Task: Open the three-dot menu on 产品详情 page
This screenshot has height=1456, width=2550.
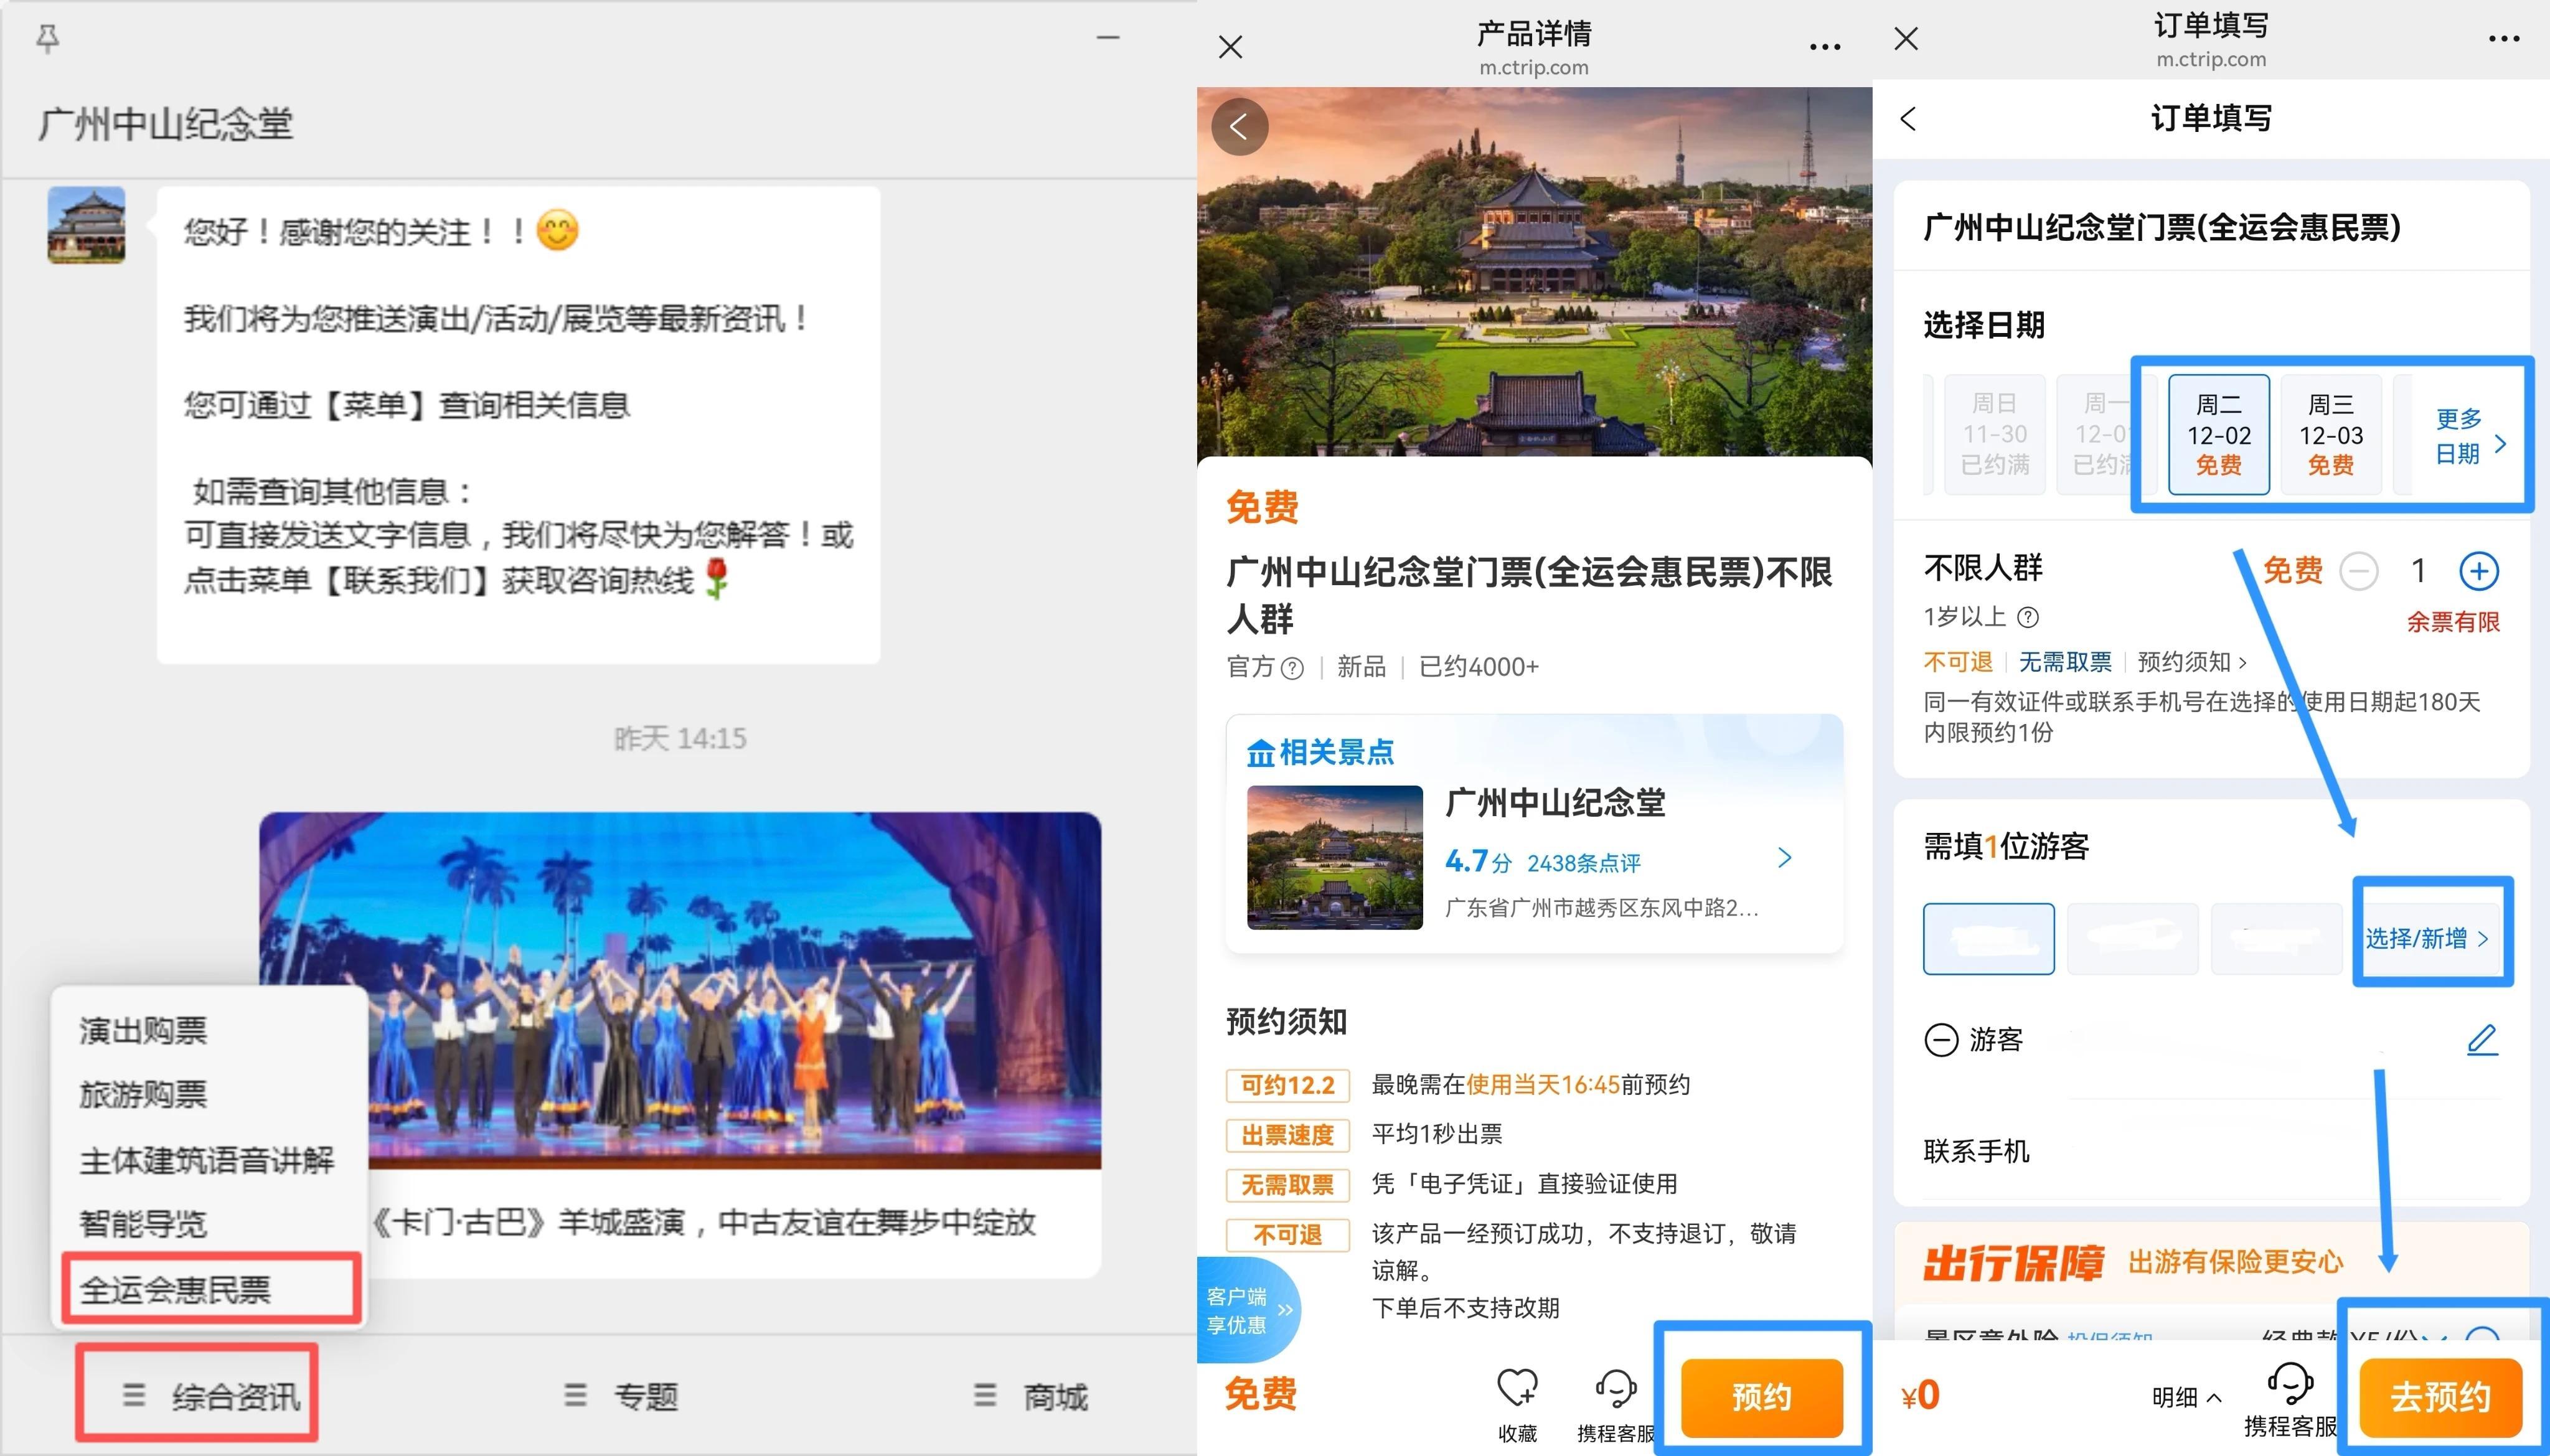Action: pos(1824,47)
